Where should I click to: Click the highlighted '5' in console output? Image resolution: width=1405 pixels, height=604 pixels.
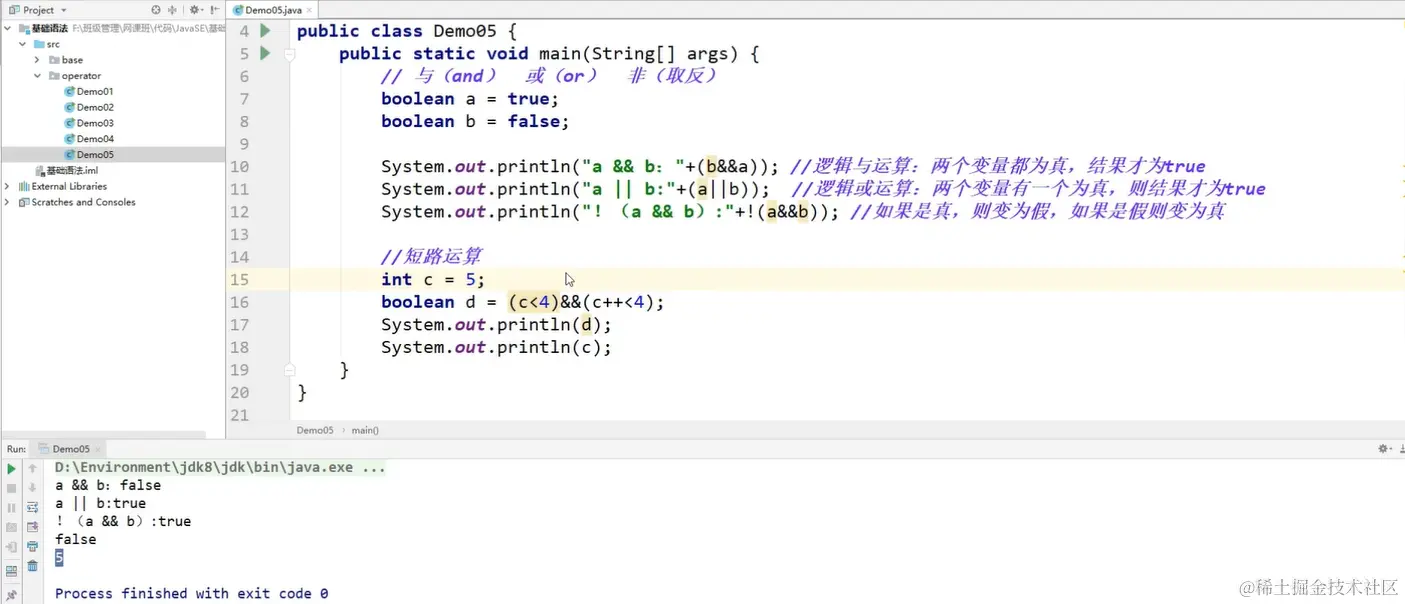click(x=59, y=557)
